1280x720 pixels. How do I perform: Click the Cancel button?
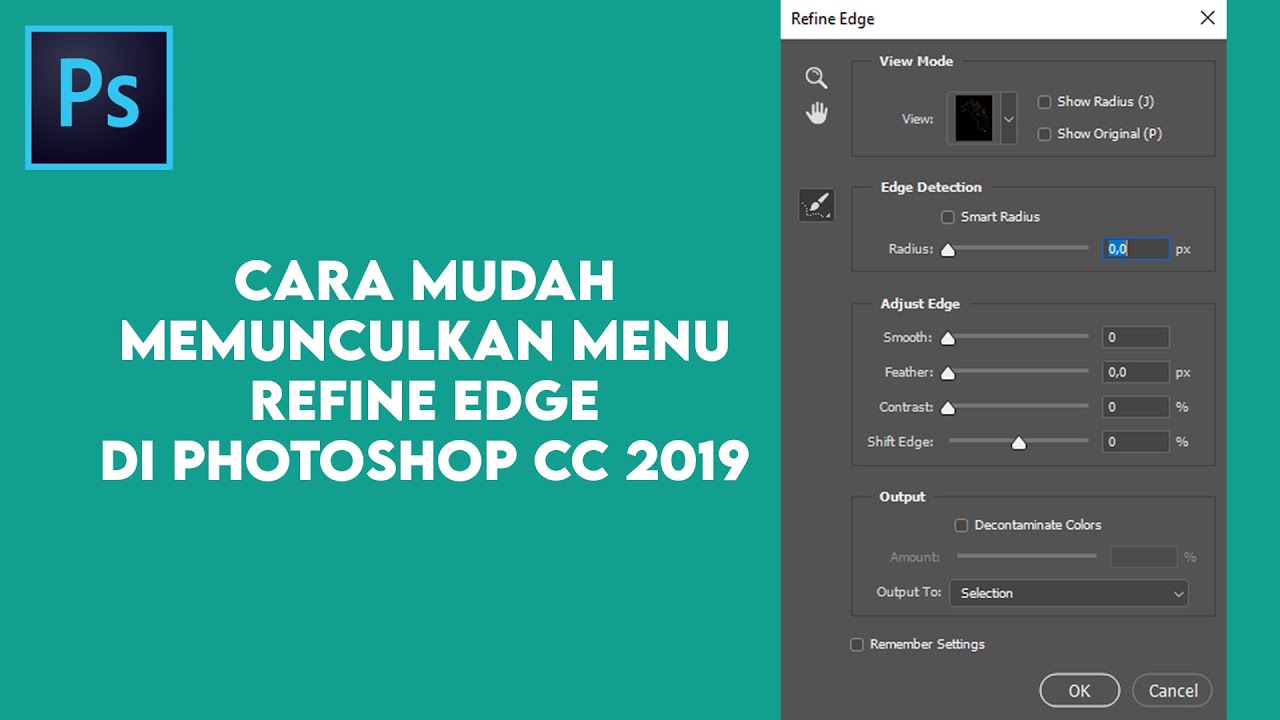(x=1172, y=690)
